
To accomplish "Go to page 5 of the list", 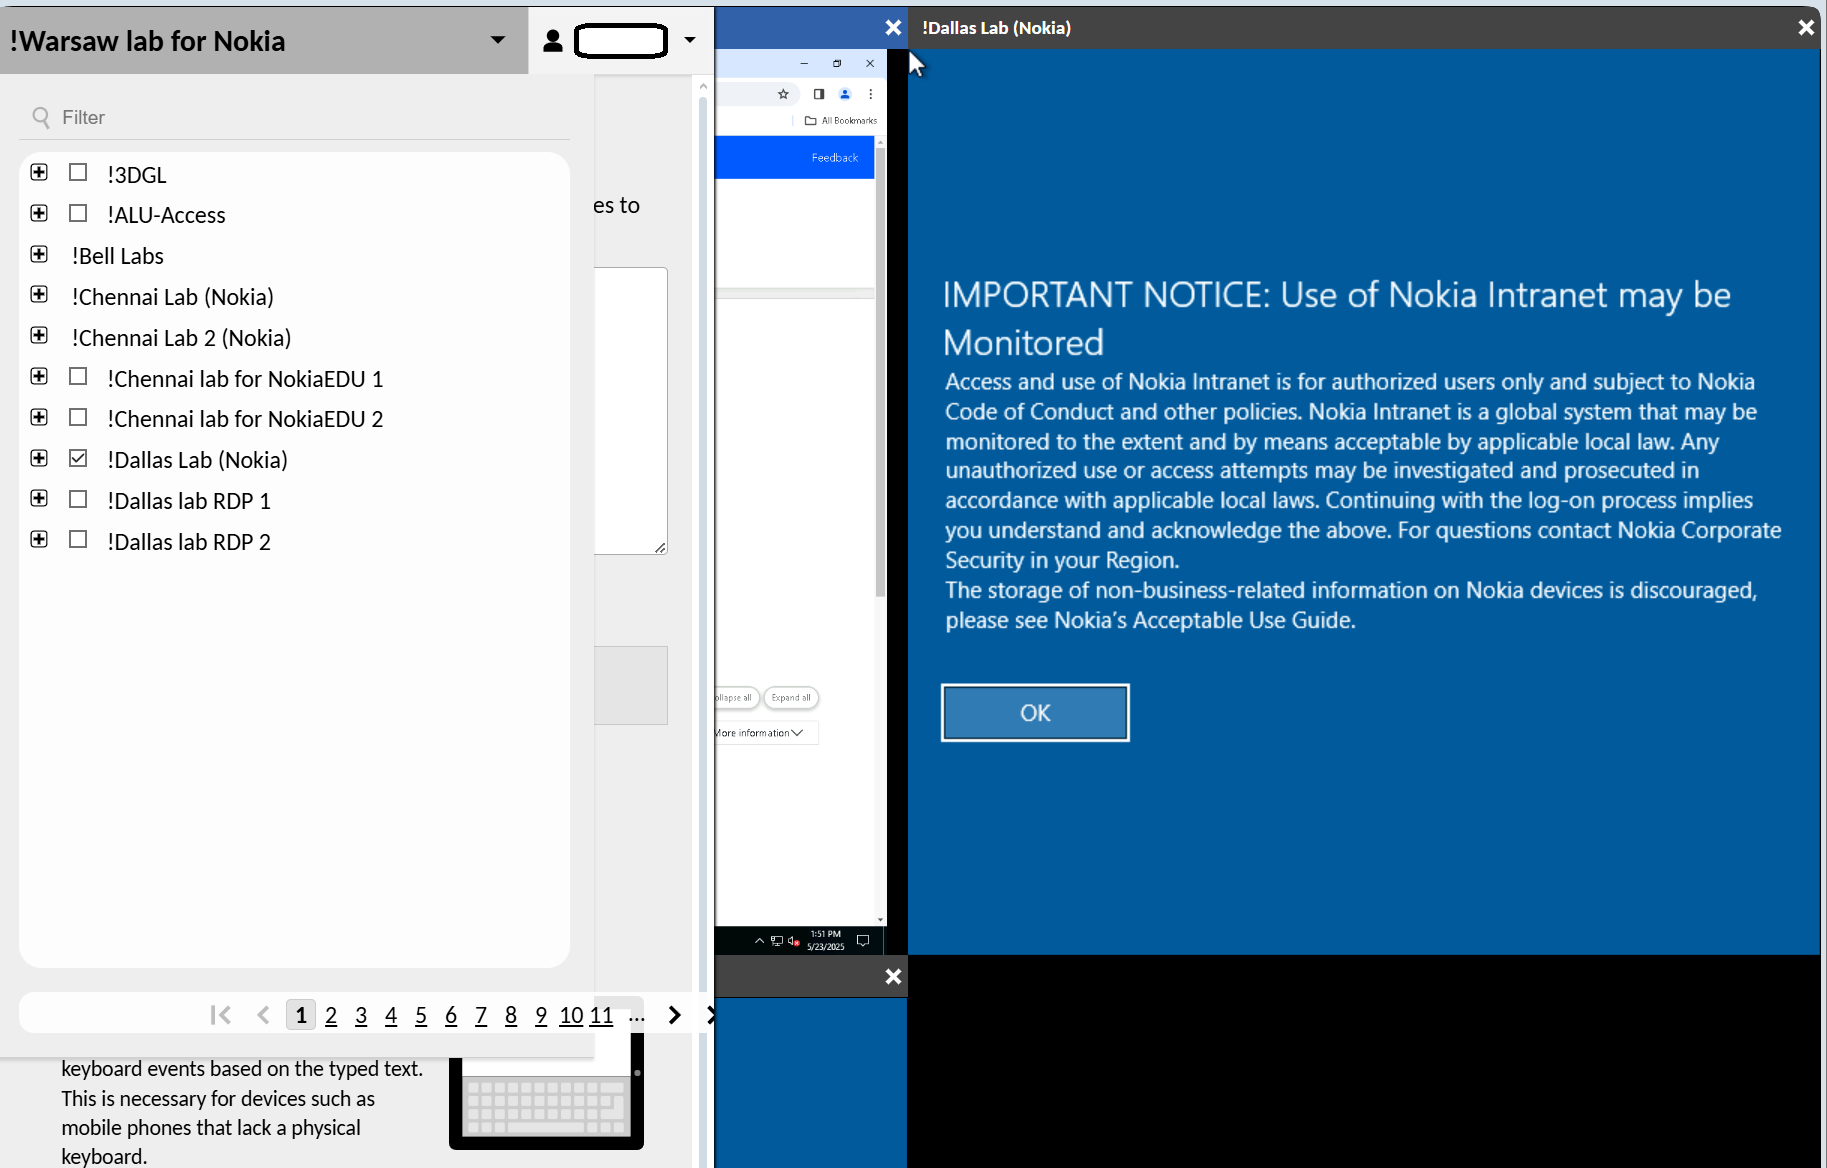I will [x=421, y=1016].
